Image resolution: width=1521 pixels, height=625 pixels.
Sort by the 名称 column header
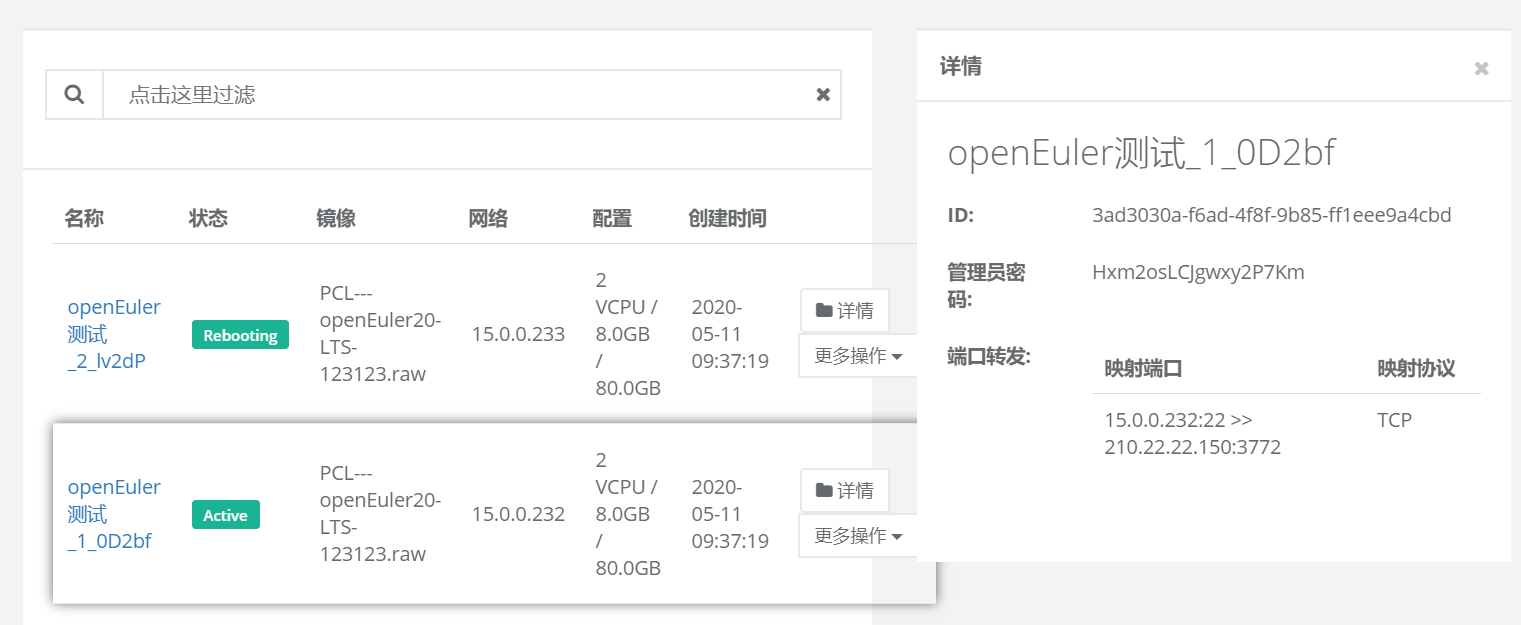pos(84,218)
